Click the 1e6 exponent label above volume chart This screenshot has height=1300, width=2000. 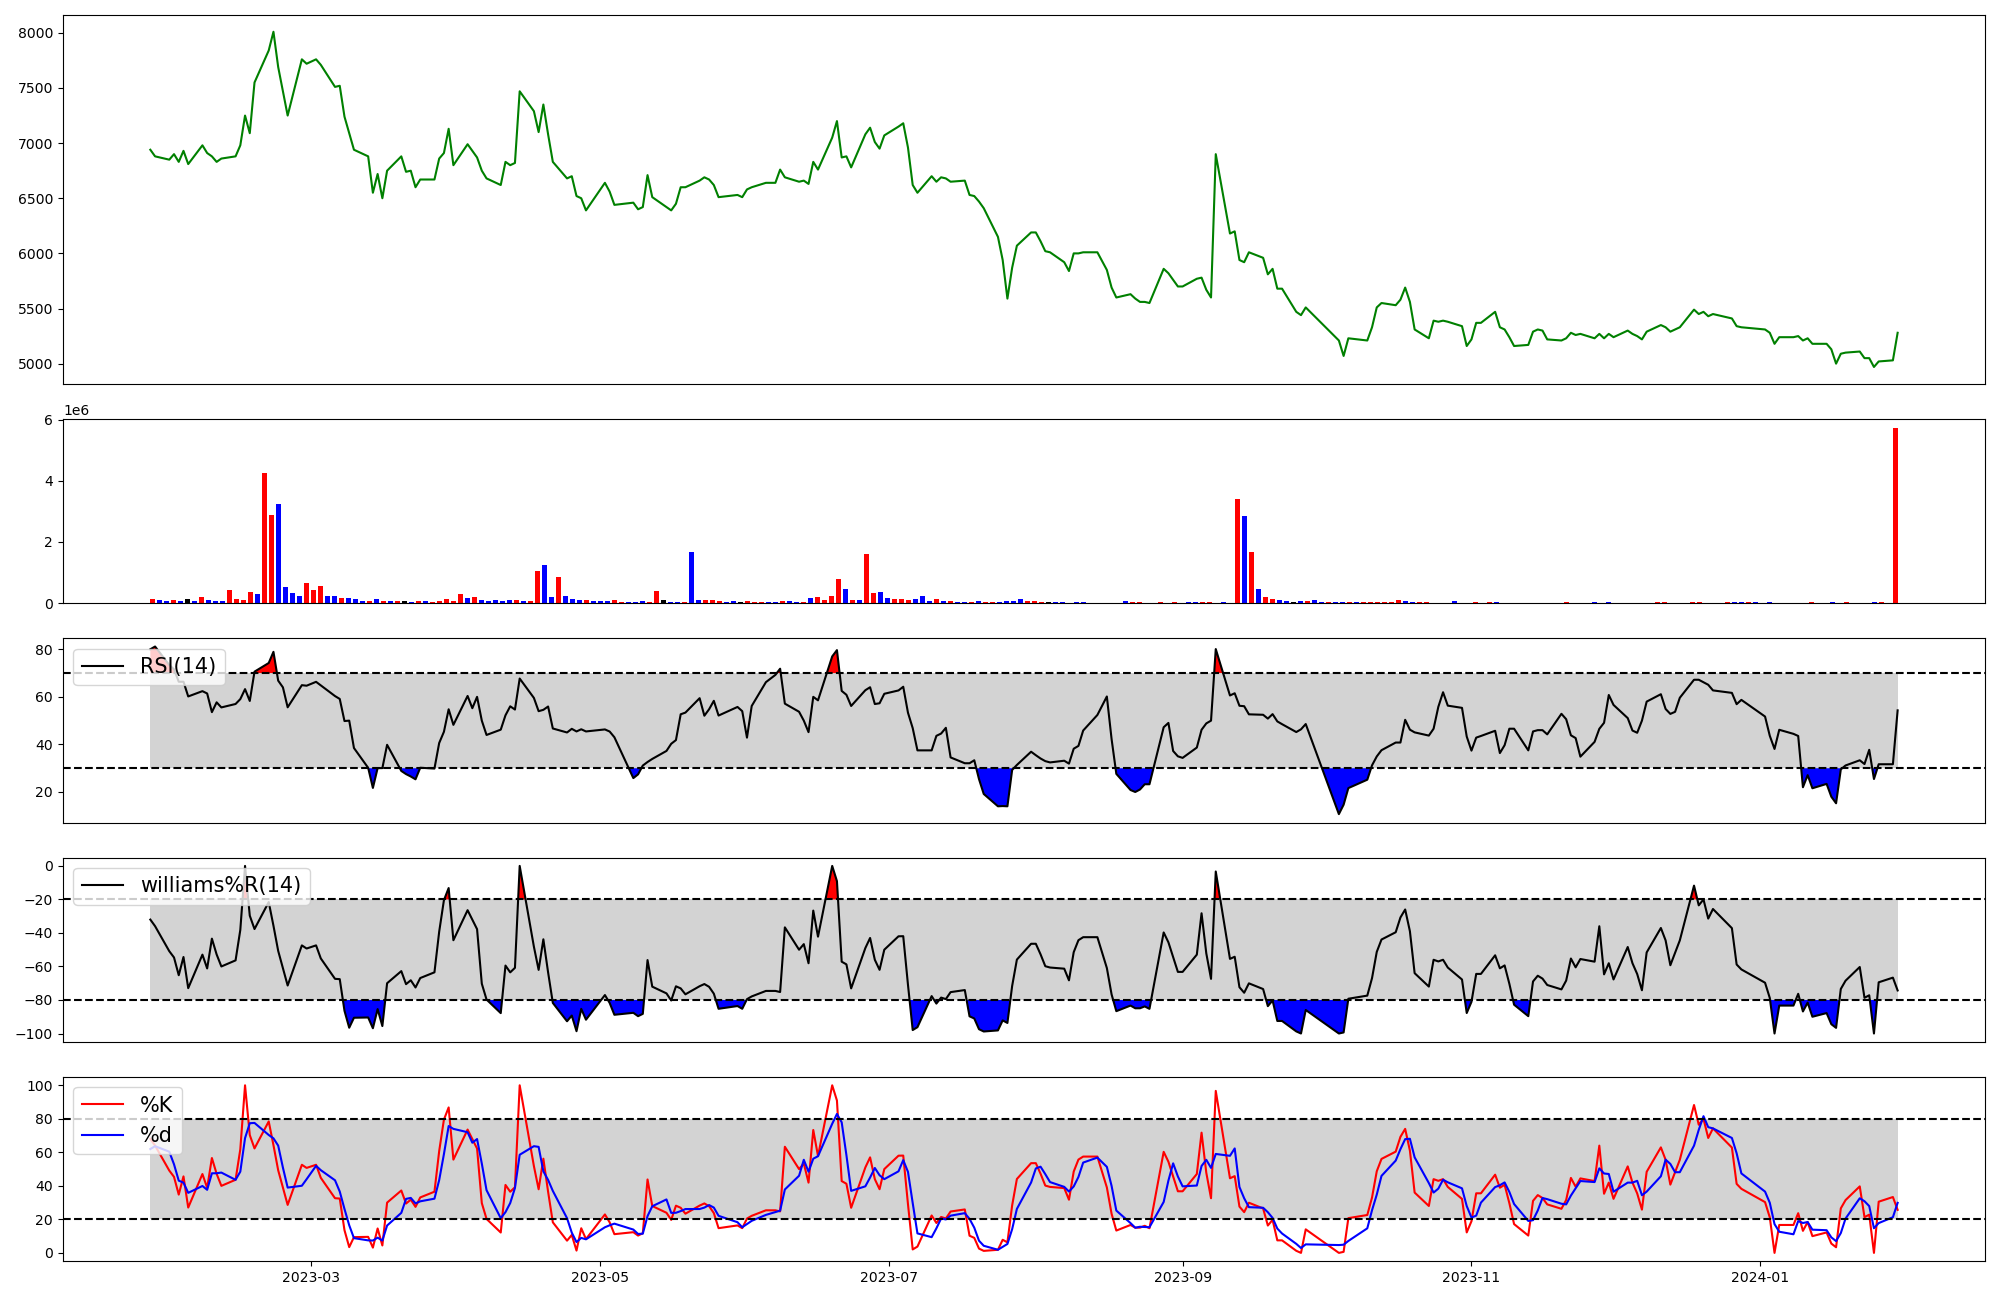point(77,411)
